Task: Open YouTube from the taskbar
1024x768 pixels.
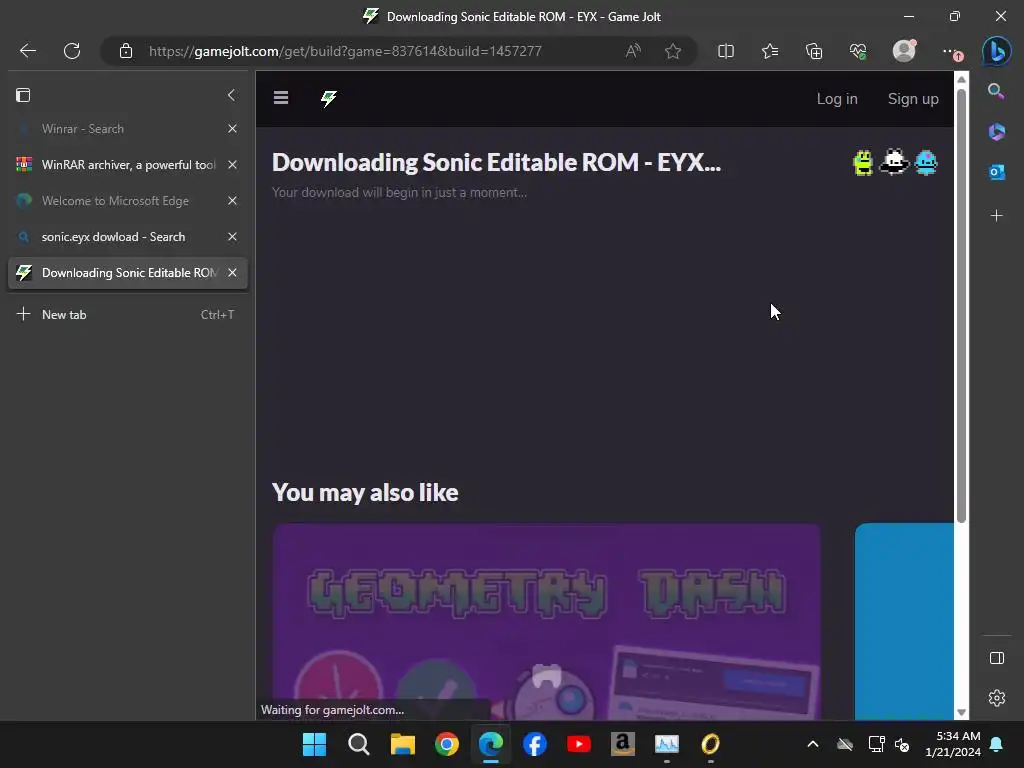Action: click(x=579, y=744)
